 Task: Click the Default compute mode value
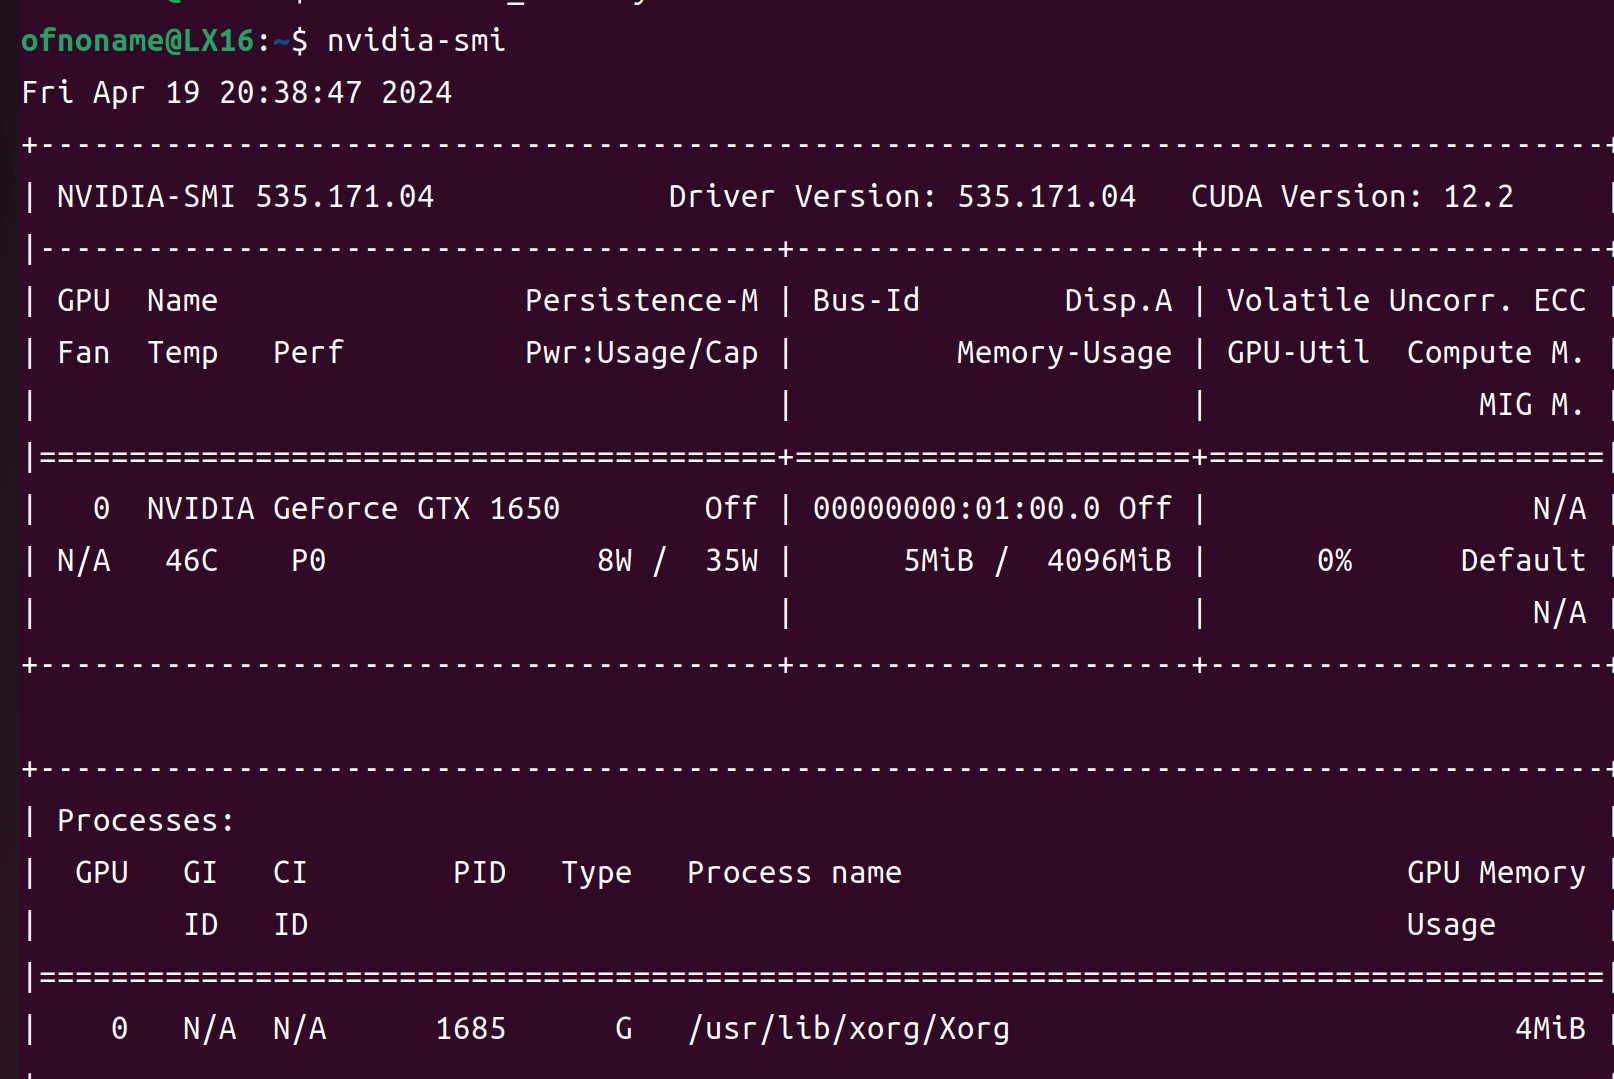point(1523,561)
